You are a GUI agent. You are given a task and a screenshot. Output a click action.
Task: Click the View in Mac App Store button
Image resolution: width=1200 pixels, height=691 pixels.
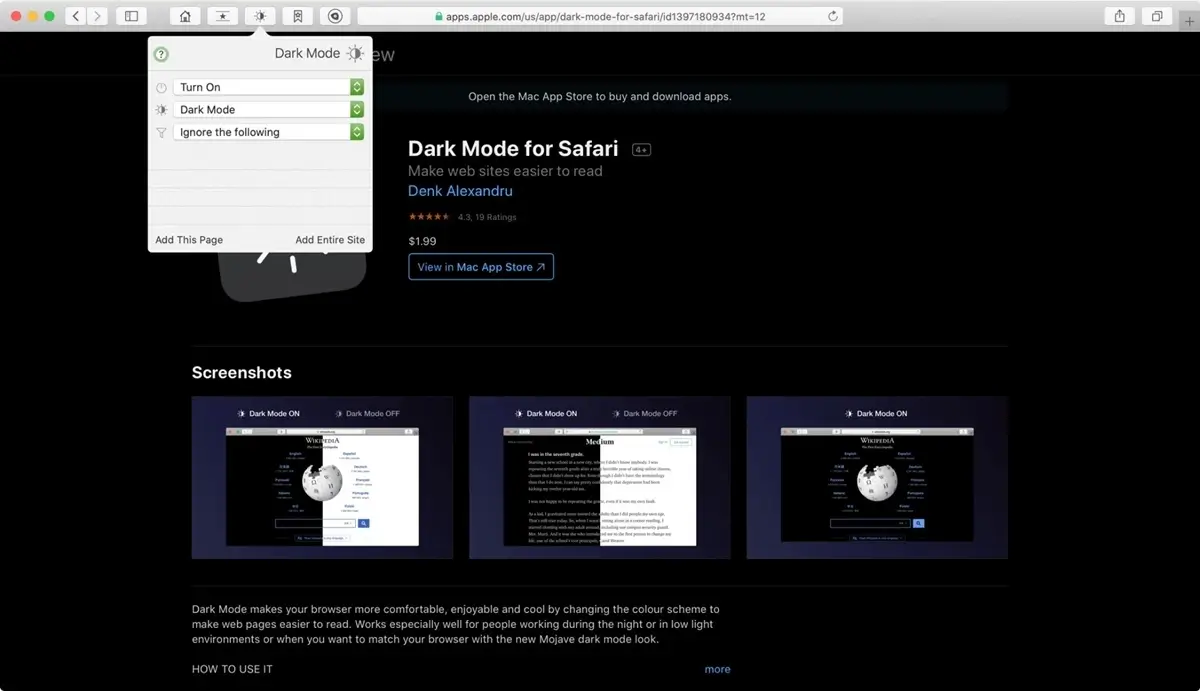481,267
